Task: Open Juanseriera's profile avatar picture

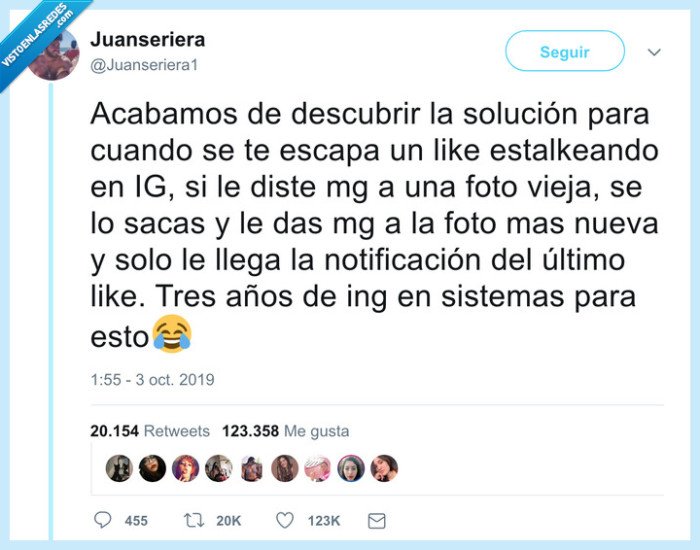Action: tap(54, 54)
